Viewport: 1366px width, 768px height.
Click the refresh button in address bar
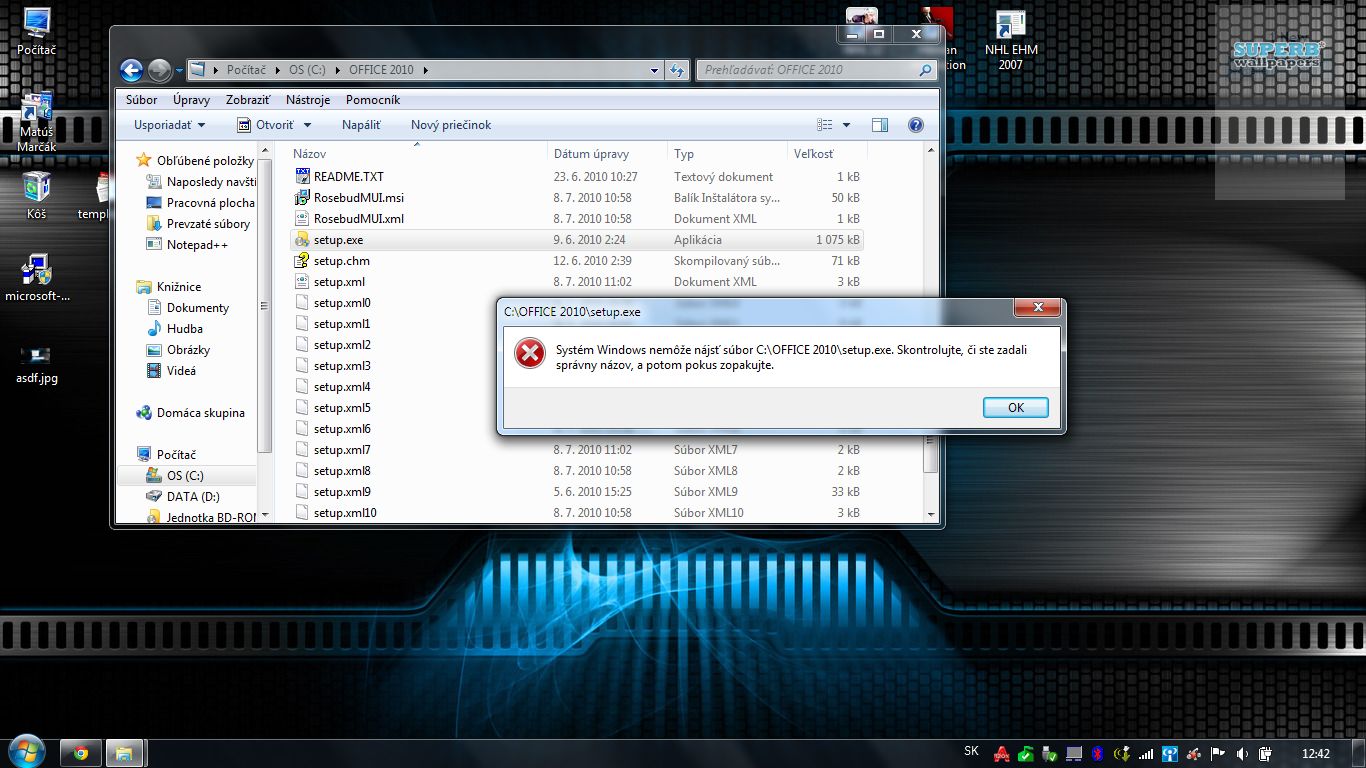click(677, 70)
